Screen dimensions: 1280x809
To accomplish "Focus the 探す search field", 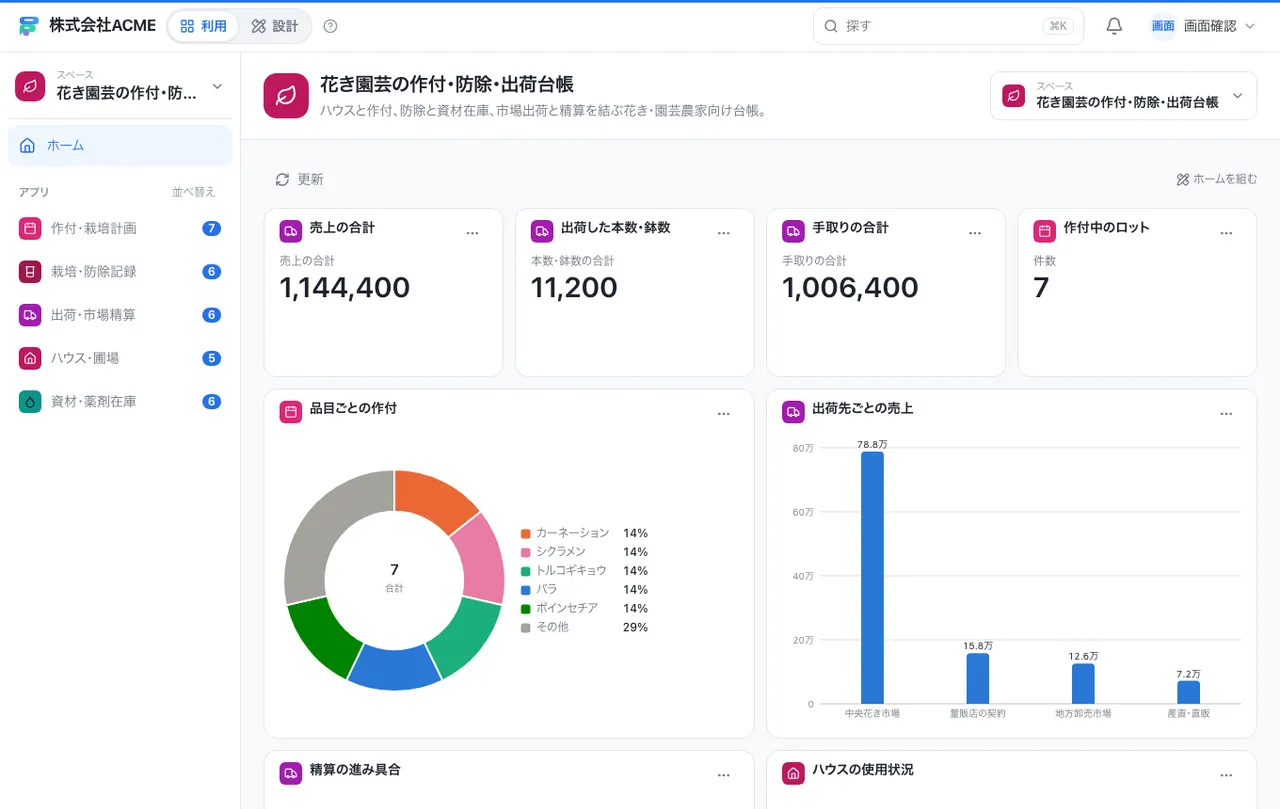I will (x=948, y=26).
